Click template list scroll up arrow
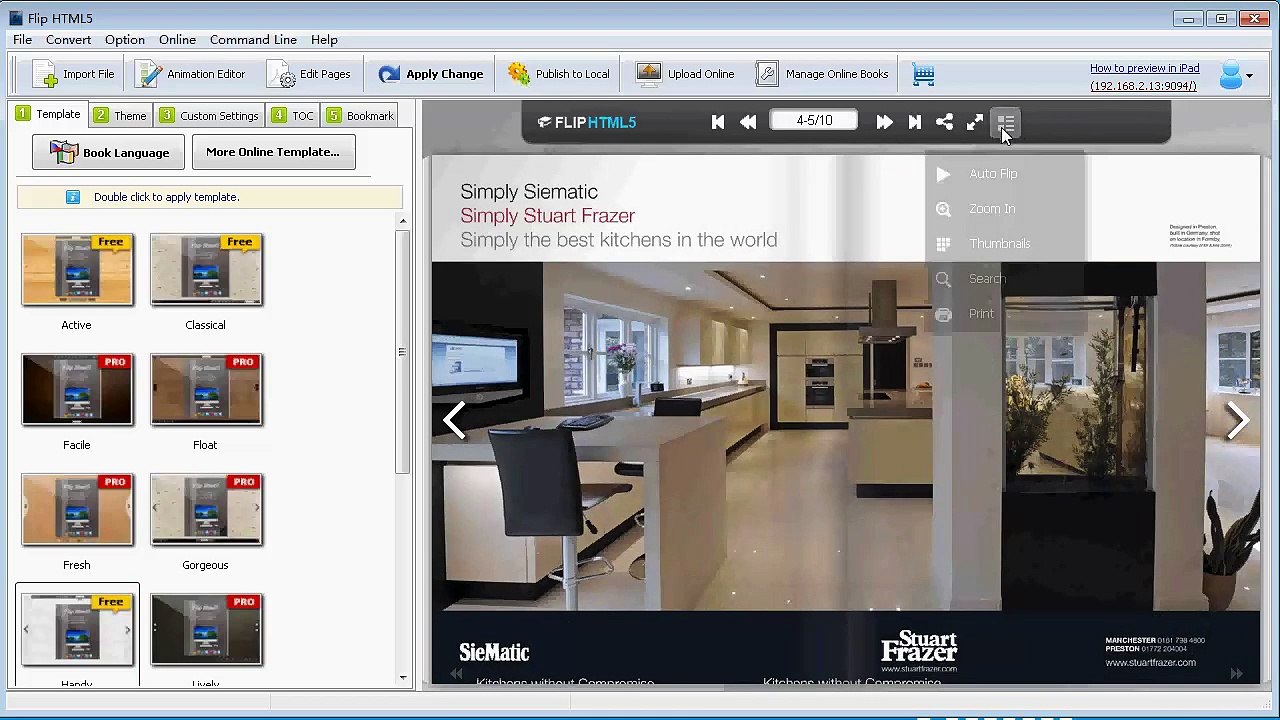This screenshot has width=1280, height=720. pyautogui.click(x=403, y=222)
